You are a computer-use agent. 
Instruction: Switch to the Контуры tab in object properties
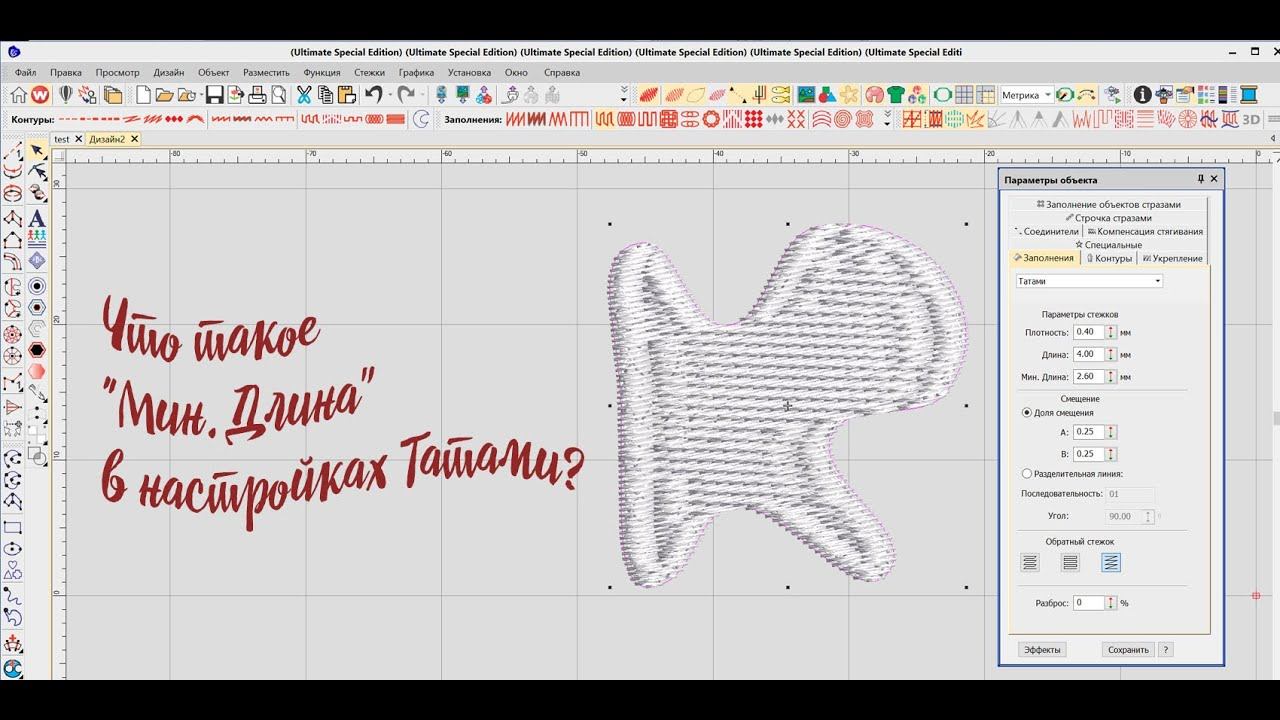(1109, 258)
